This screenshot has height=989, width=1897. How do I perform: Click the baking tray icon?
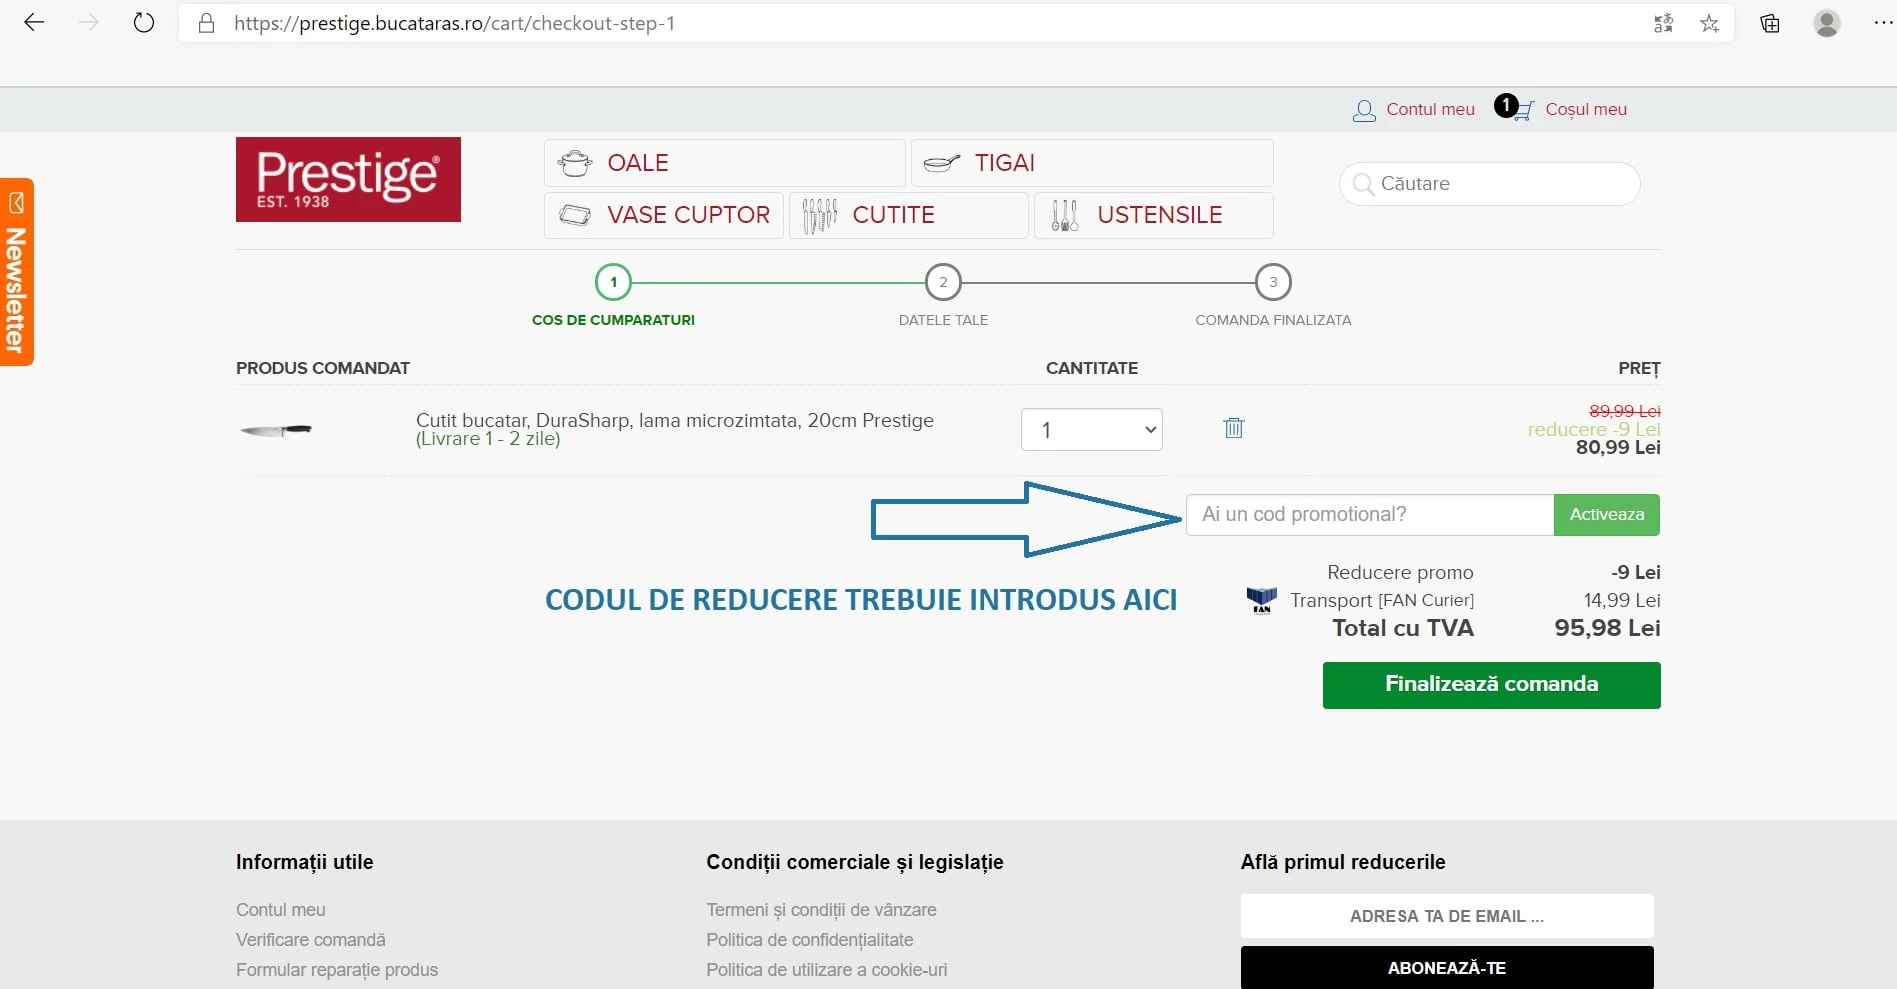575,215
